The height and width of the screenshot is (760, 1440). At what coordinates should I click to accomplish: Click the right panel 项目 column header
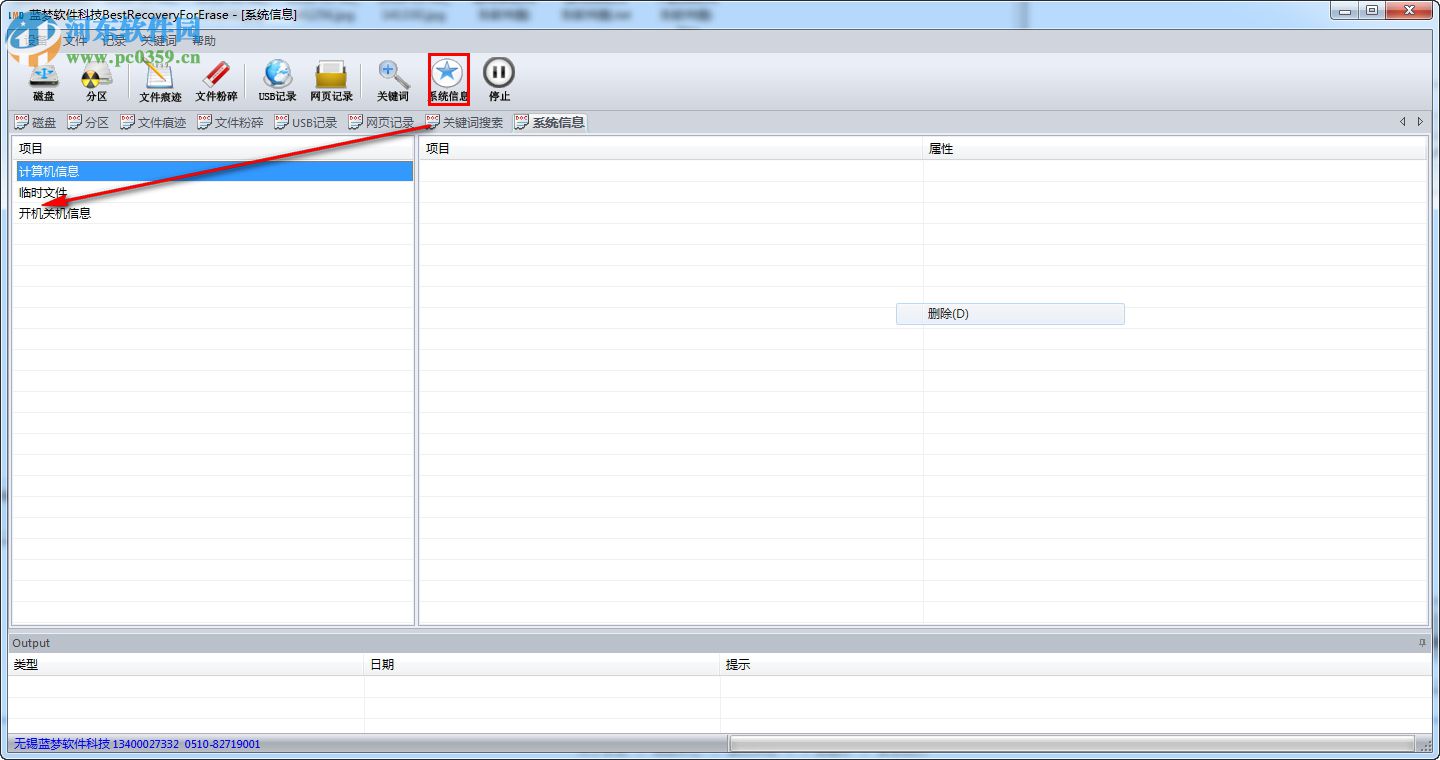(x=671, y=148)
